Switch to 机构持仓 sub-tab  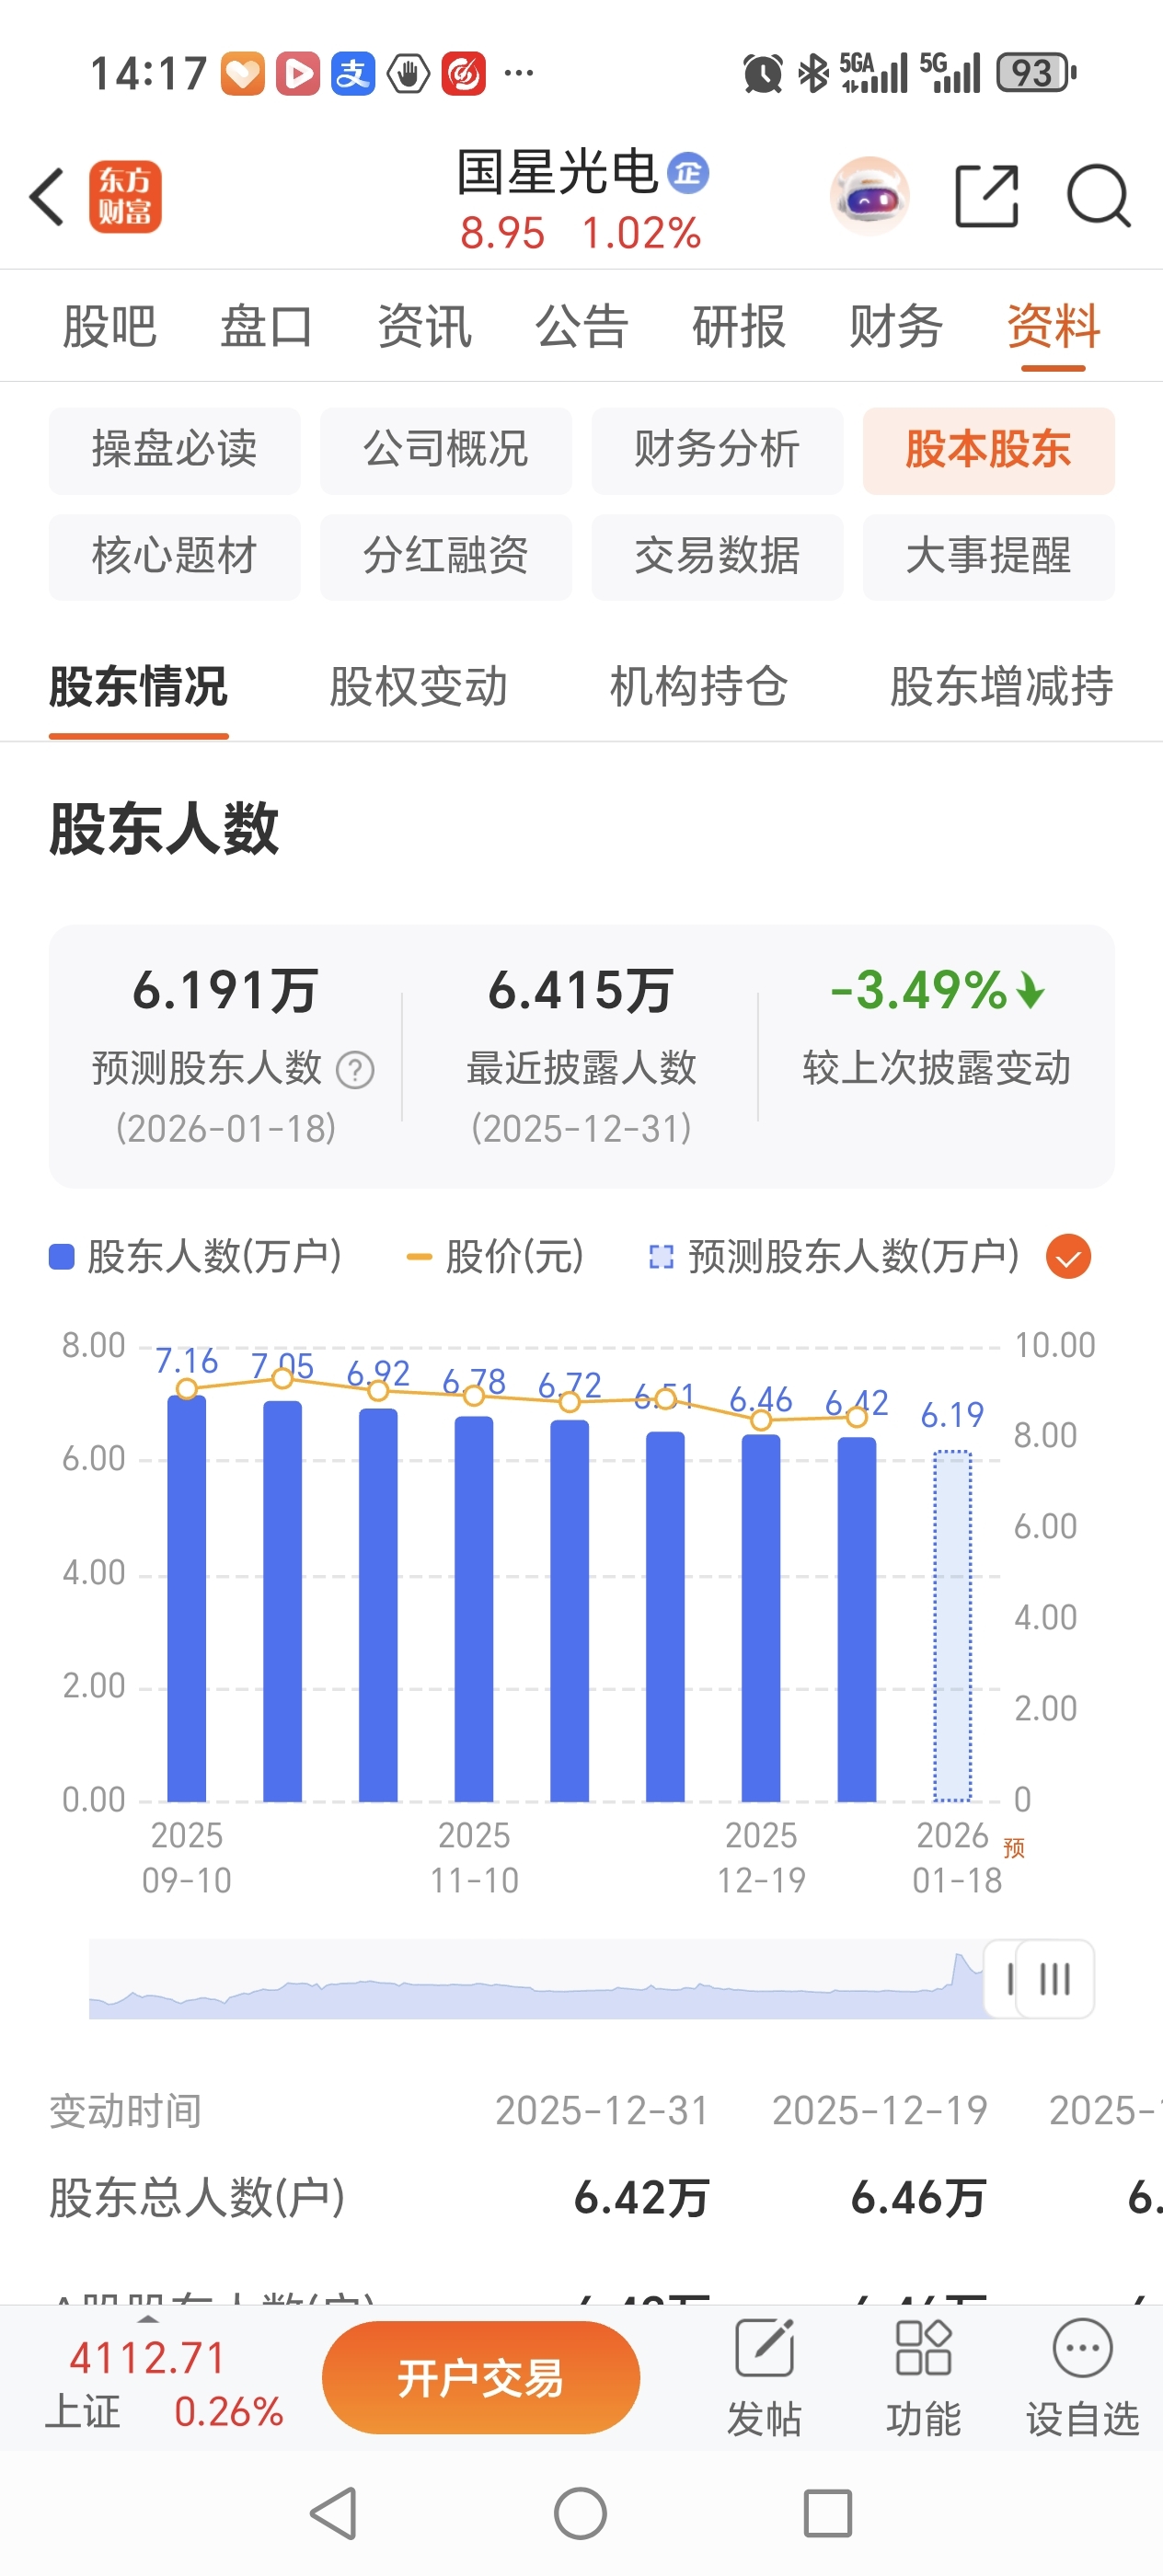(699, 687)
